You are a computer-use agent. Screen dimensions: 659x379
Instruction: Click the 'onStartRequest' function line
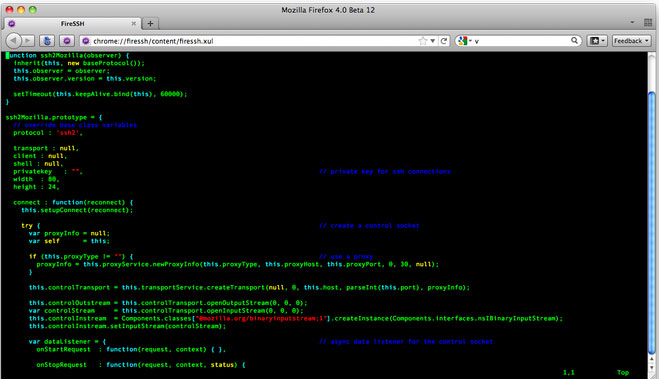(131, 349)
